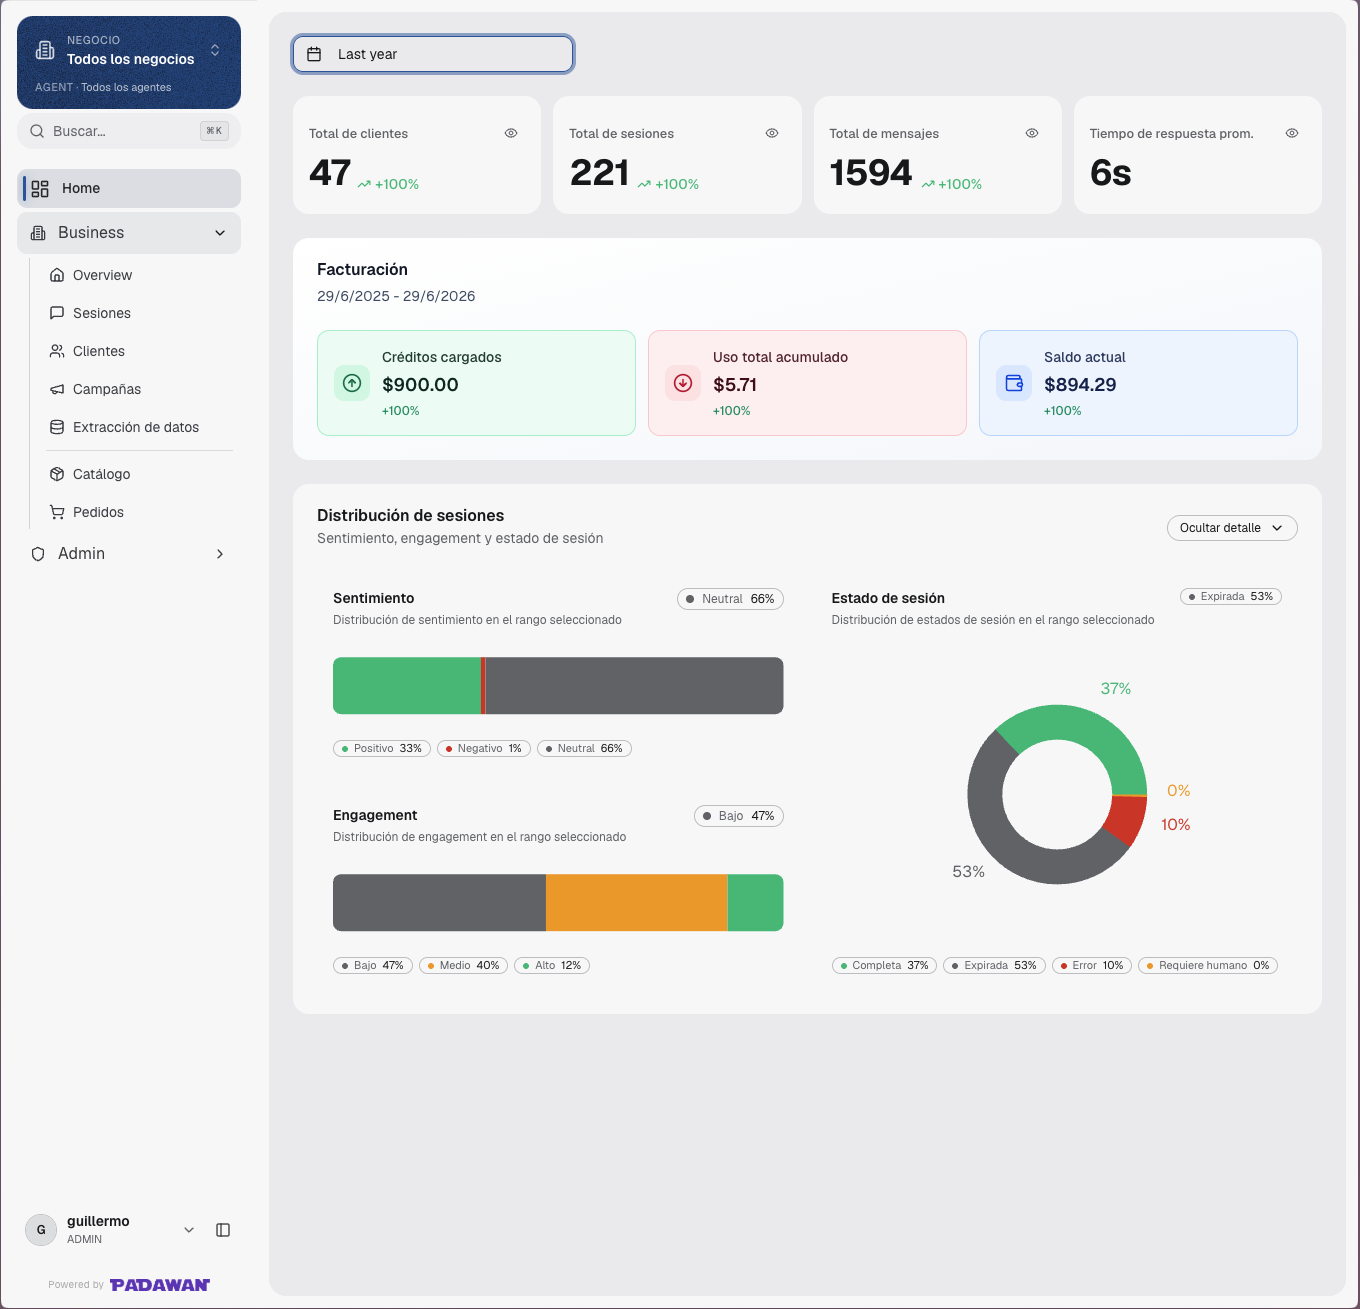1360x1309 pixels.
Task: Toggle eye icon on Total de mensajes
Action: [1032, 133]
